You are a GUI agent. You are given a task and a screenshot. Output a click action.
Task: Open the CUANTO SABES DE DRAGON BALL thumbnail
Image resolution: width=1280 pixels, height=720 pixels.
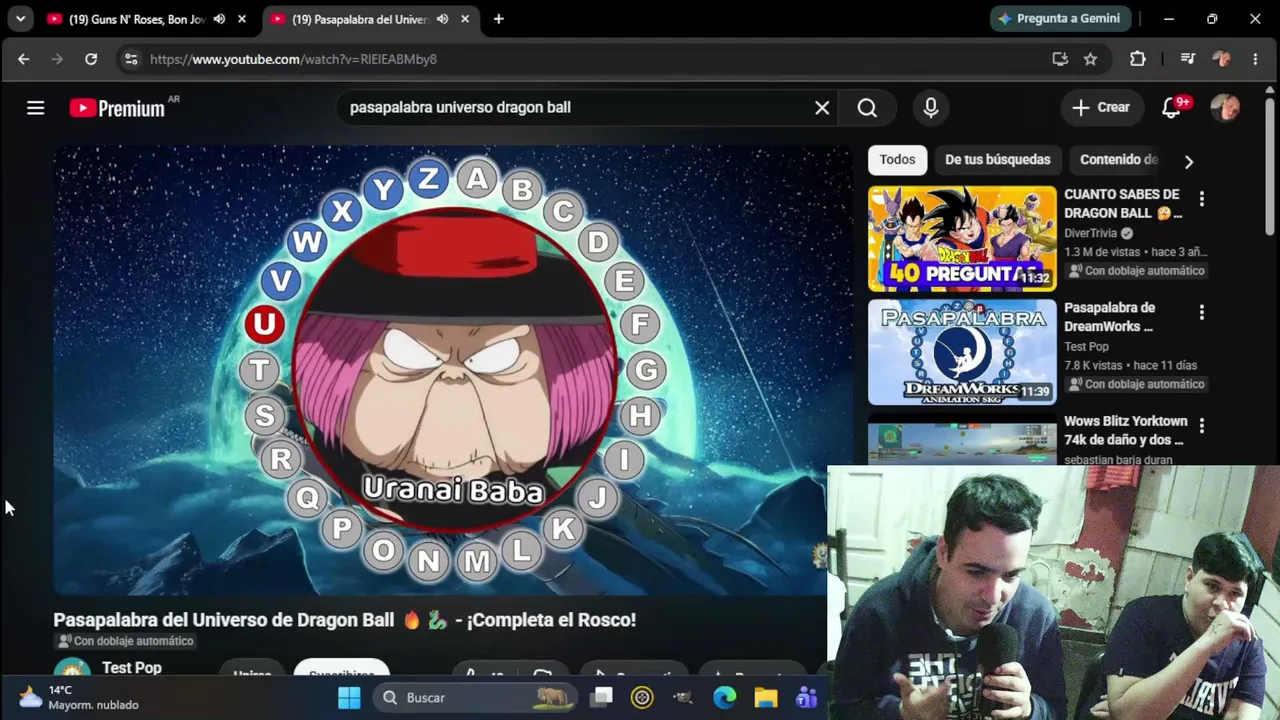(x=962, y=239)
